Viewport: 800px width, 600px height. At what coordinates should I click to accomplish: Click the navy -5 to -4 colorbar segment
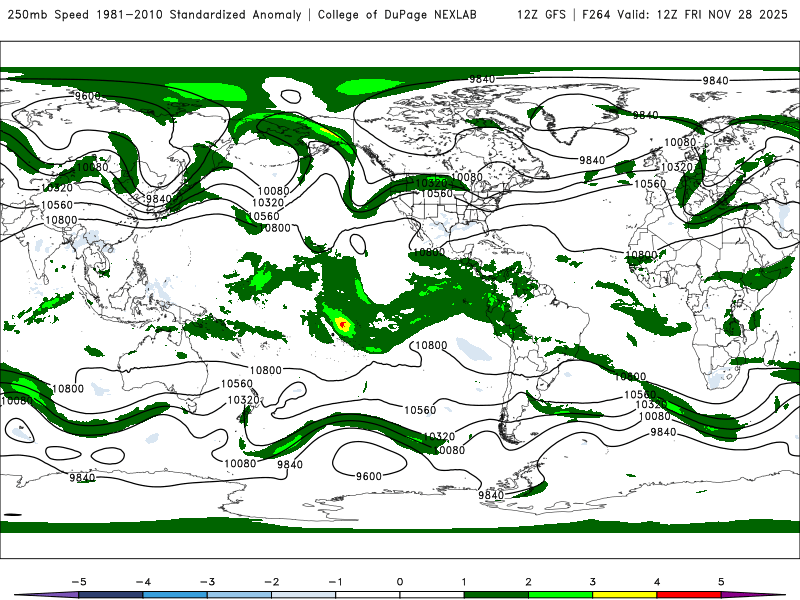pos(111,595)
